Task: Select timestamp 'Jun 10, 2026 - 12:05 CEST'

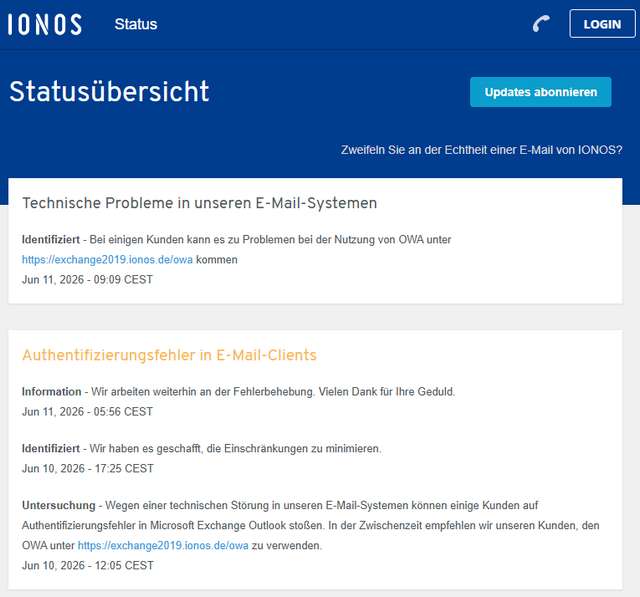Action: pyautogui.click(x=88, y=566)
